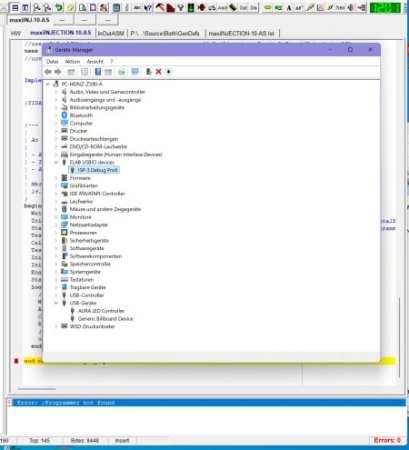Select Generic Billboard Device
The height and width of the screenshot is (450, 409).
click(x=105, y=319)
